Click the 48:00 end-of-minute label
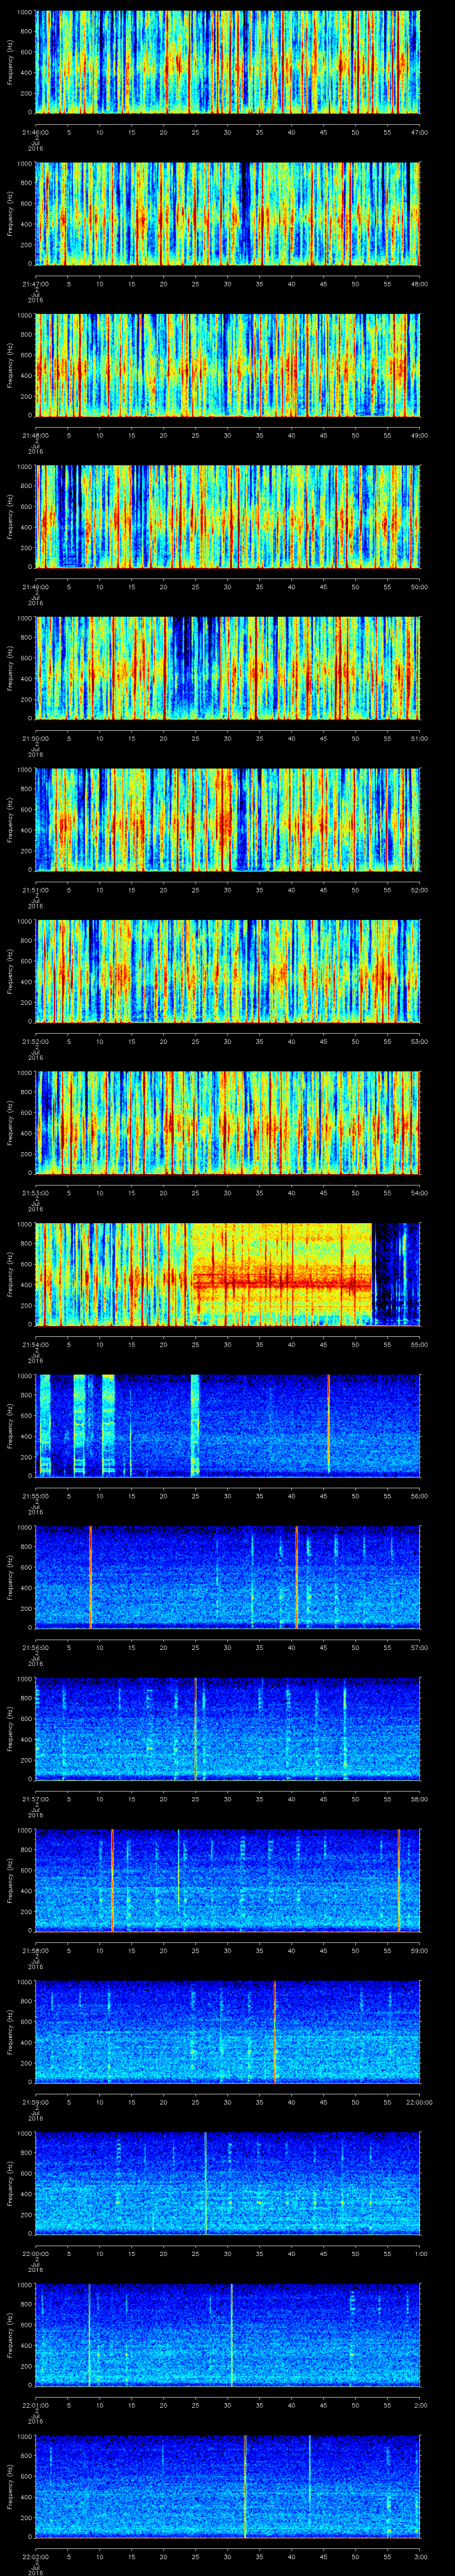 tap(419, 284)
